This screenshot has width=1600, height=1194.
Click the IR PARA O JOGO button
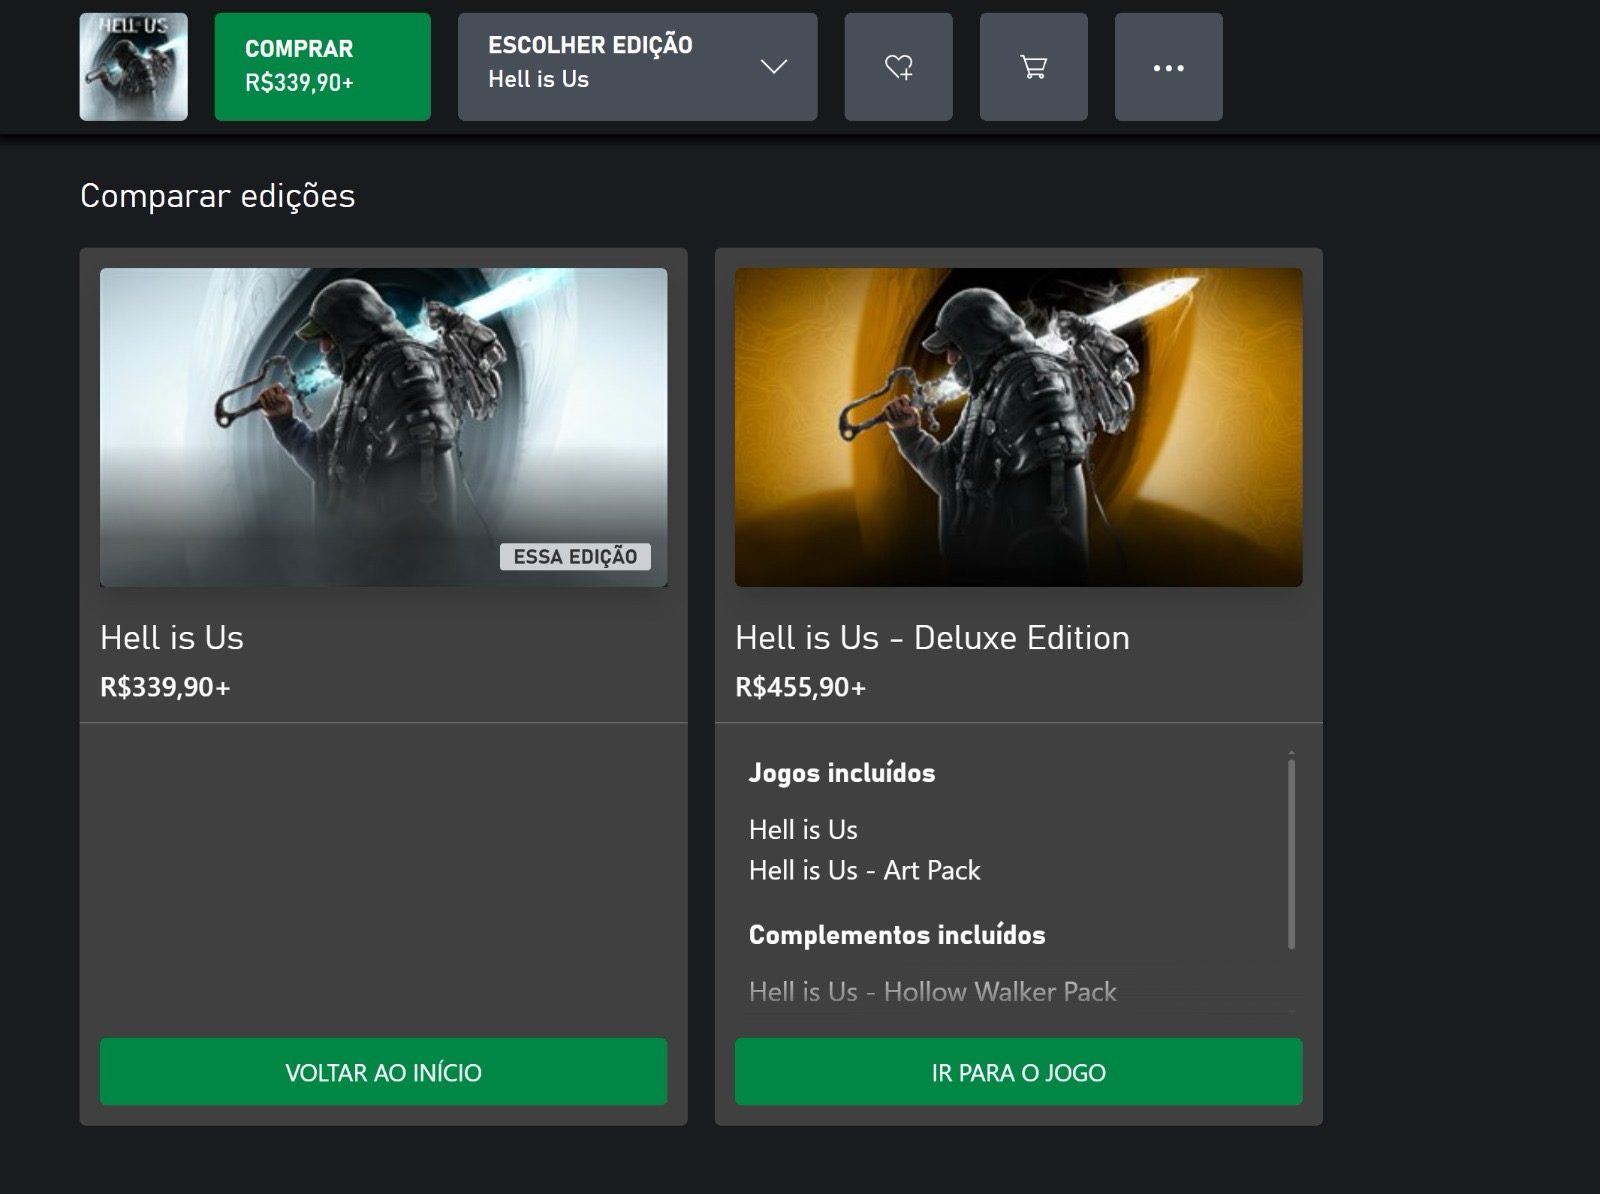1018,1072
